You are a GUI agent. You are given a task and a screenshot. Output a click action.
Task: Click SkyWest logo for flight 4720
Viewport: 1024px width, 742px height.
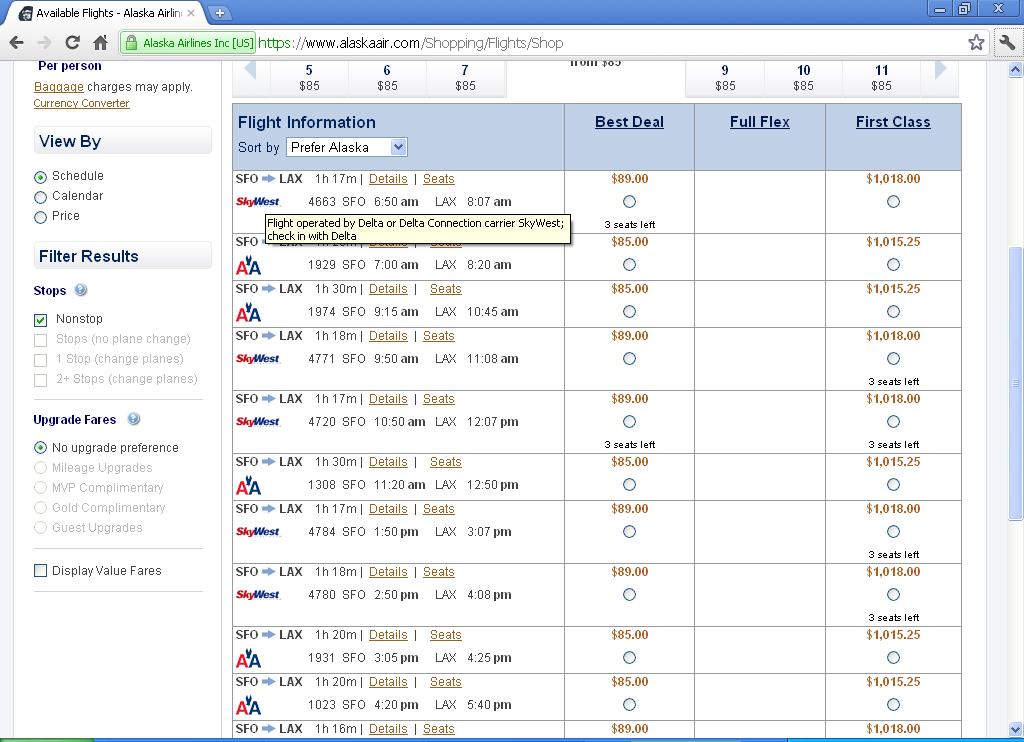(258, 422)
